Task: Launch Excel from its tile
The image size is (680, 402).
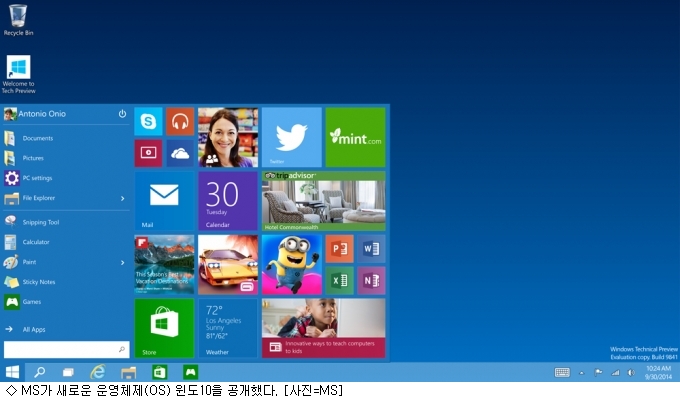Action: (x=340, y=281)
